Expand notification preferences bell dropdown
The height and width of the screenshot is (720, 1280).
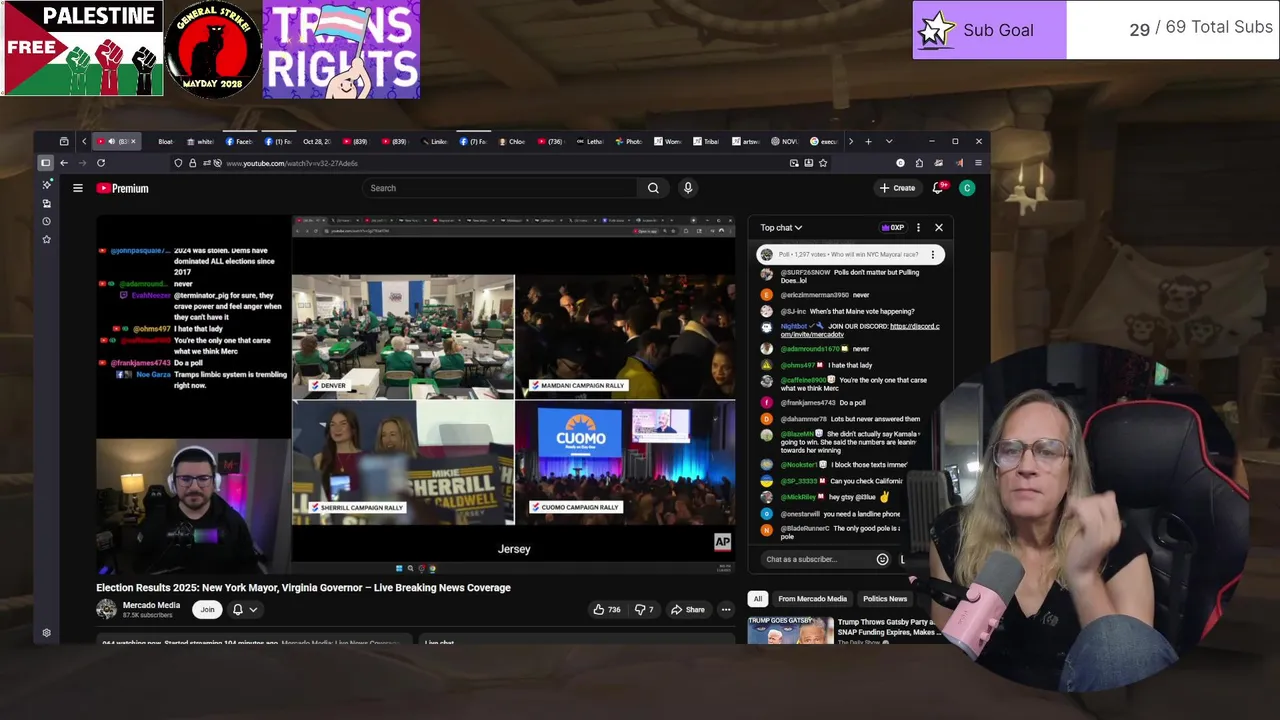click(245, 609)
